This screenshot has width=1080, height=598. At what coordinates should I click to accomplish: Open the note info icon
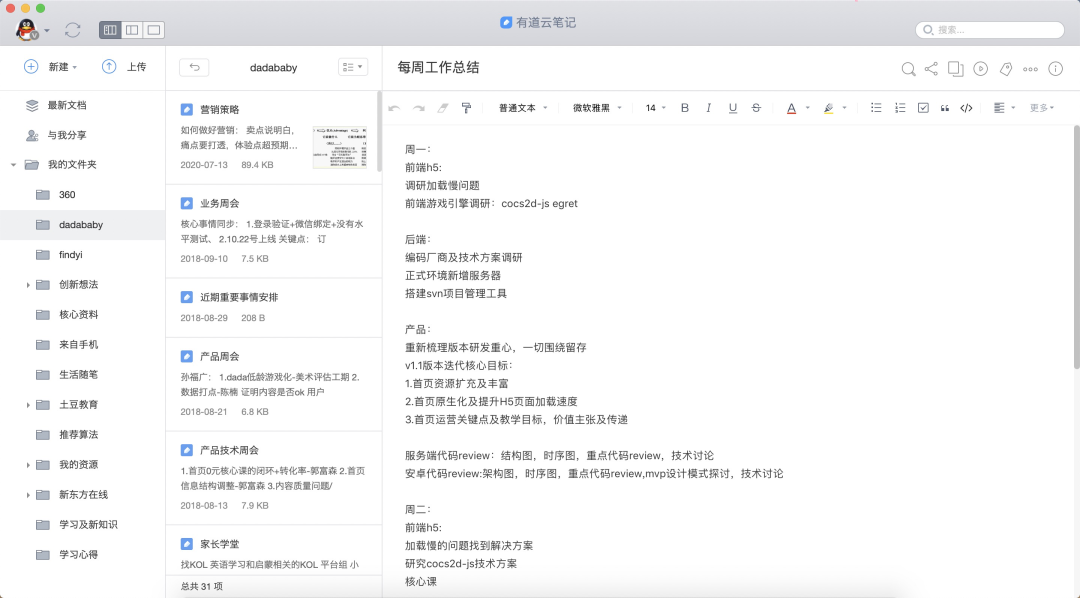(x=1055, y=68)
